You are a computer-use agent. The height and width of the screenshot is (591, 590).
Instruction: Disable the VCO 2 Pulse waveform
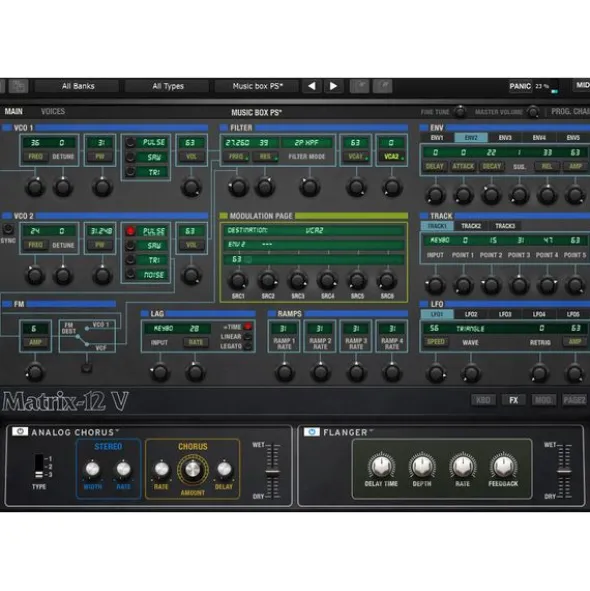click(130, 231)
